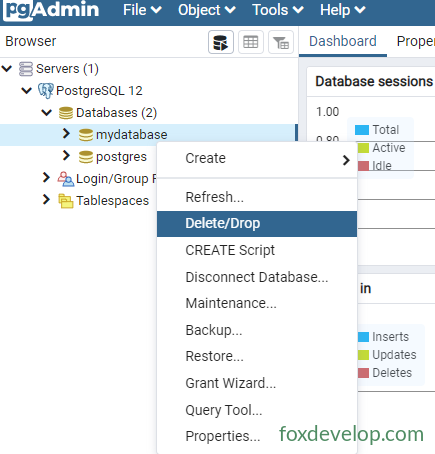Screen dimensions: 435x454
Task: Select the postgres database tree item
Action: click(x=121, y=157)
